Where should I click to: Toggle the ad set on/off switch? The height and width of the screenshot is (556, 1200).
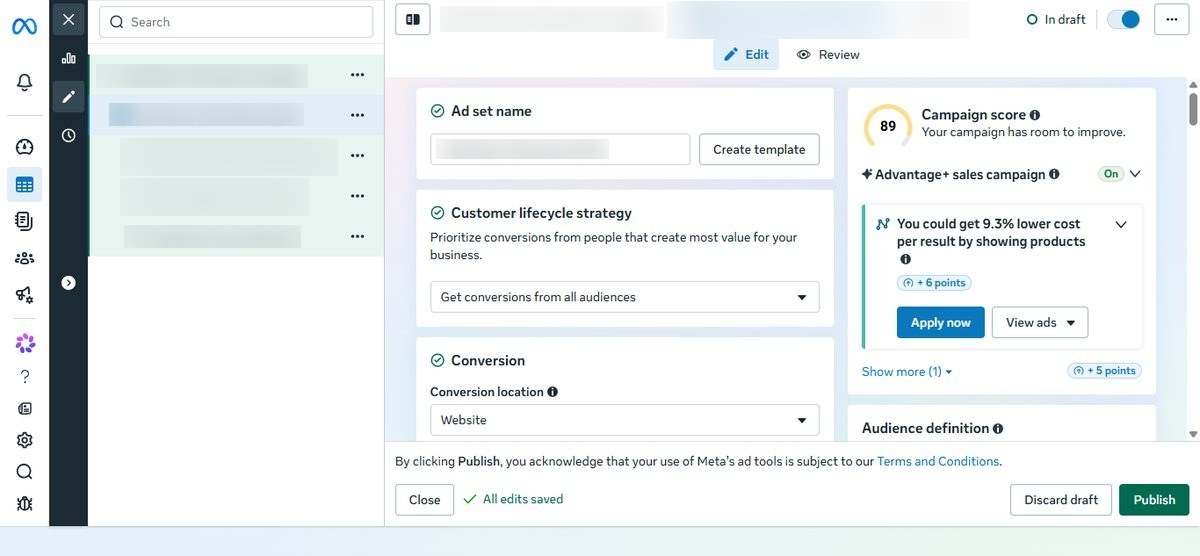tap(1123, 19)
